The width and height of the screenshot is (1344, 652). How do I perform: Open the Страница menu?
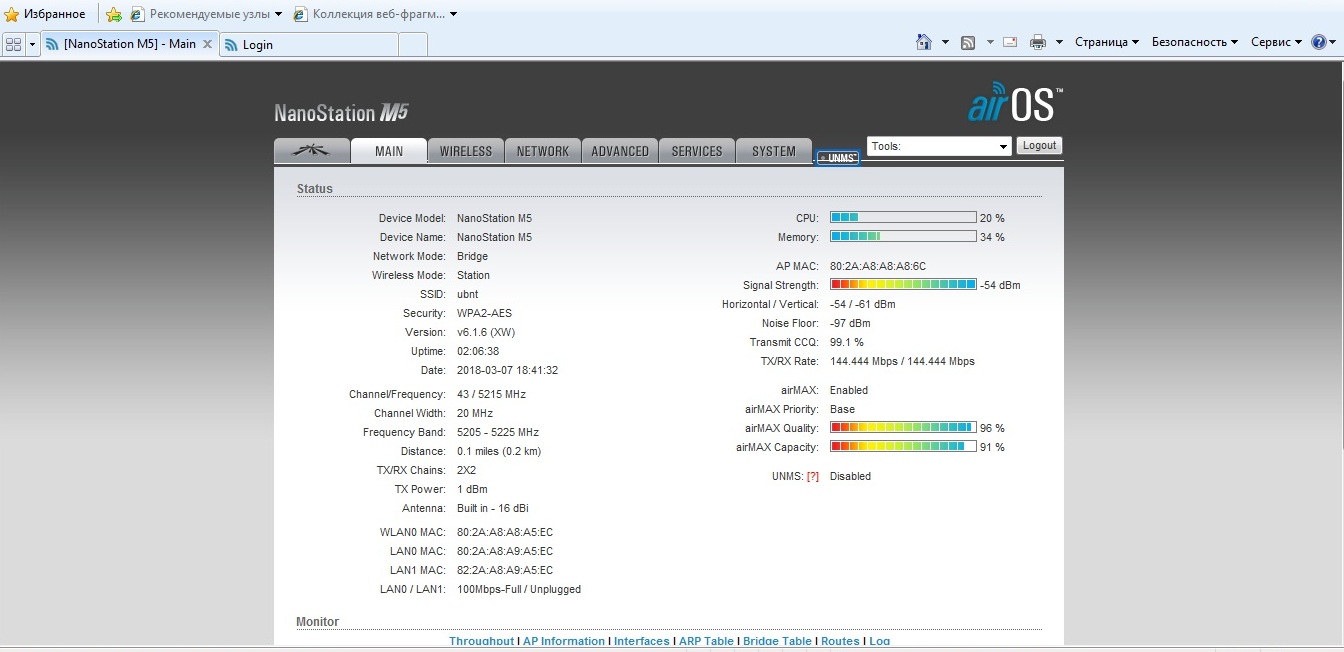pyautogui.click(x=1107, y=42)
